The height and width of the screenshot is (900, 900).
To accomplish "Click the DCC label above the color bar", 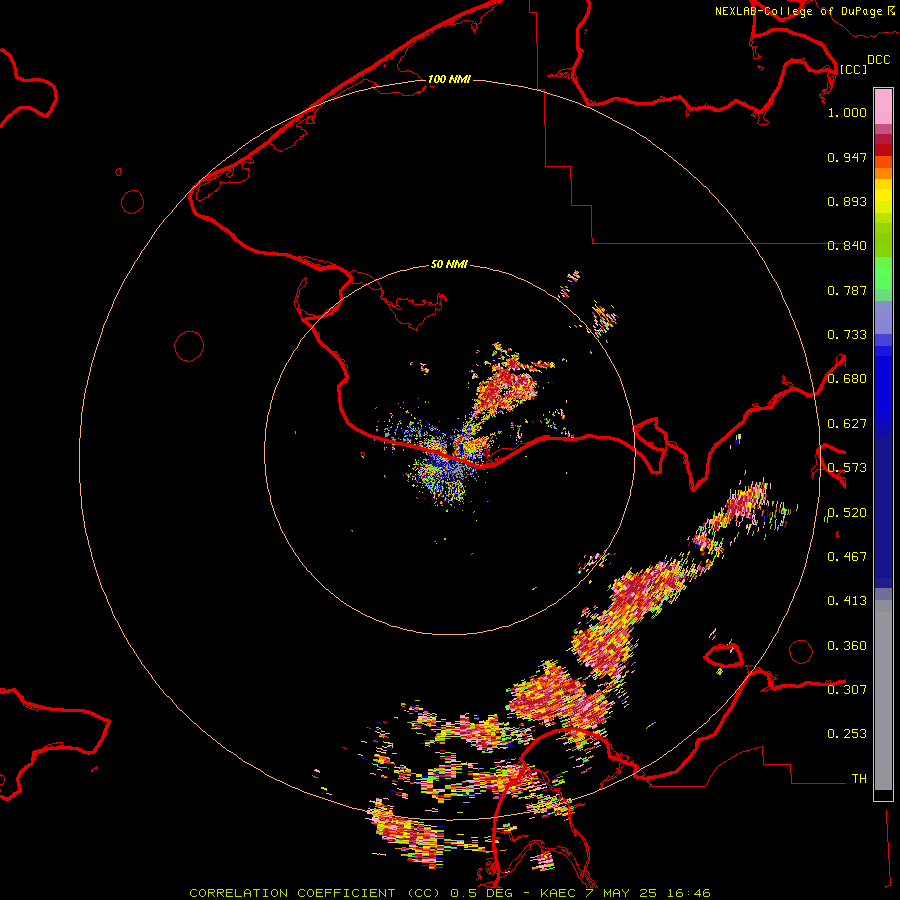I will [878, 60].
